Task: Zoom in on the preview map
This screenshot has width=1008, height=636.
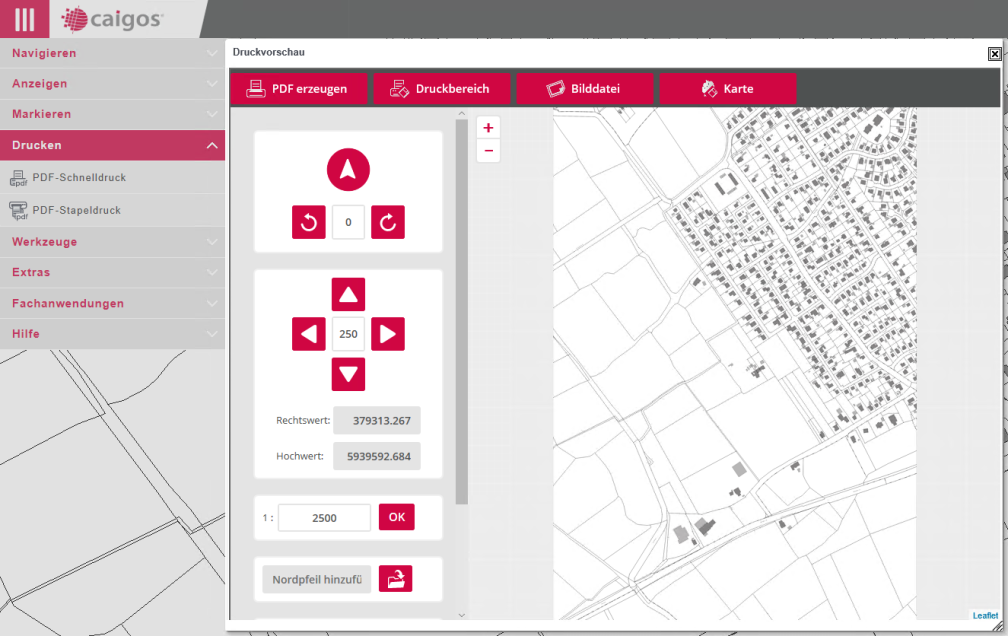Action: [x=488, y=128]
